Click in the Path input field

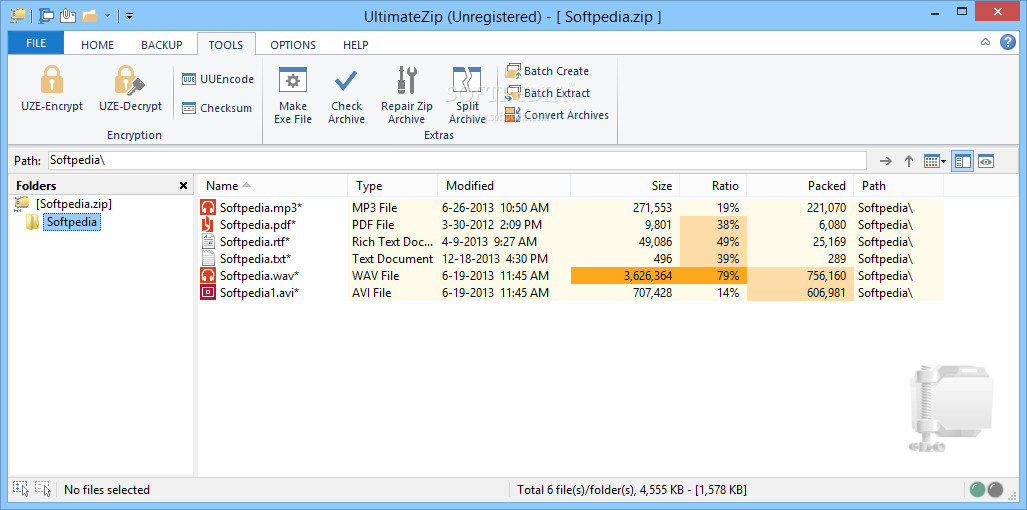pos(457,160)
